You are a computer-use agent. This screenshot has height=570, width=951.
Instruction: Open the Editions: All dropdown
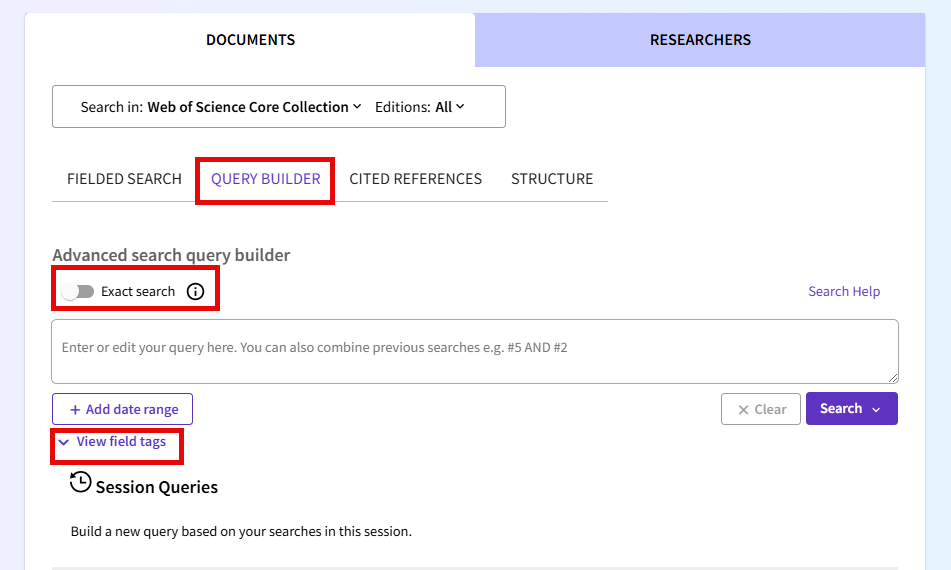pyautogui.click(x=420, y=107)
